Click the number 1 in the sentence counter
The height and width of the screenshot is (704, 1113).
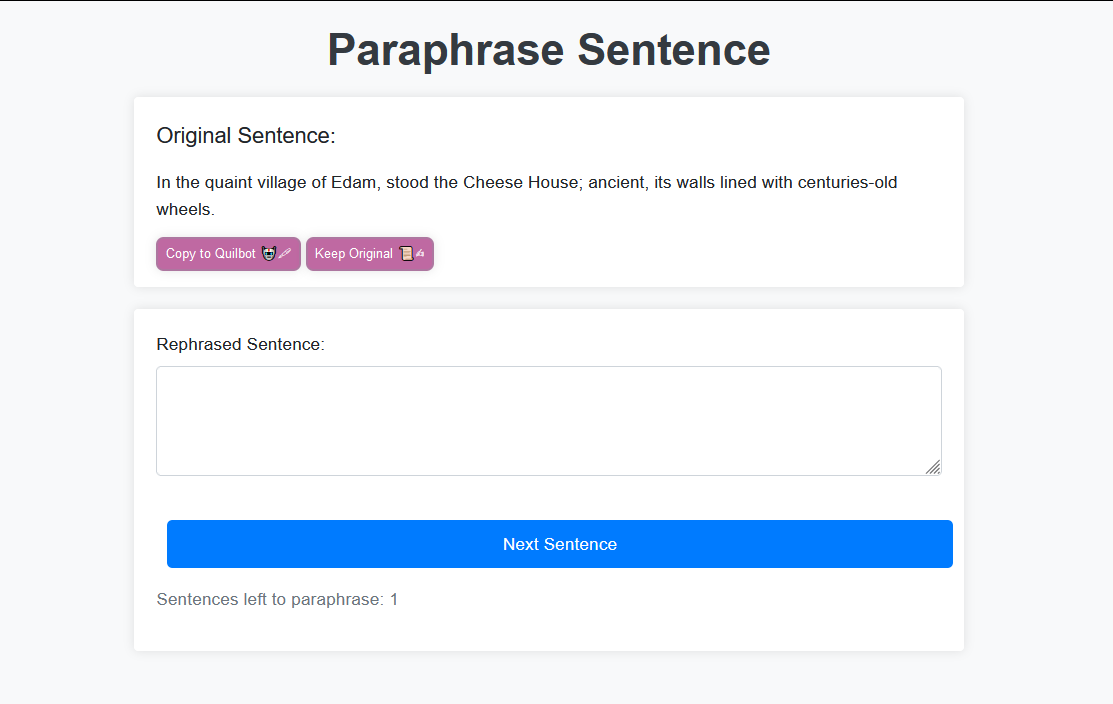click(393, 599)
